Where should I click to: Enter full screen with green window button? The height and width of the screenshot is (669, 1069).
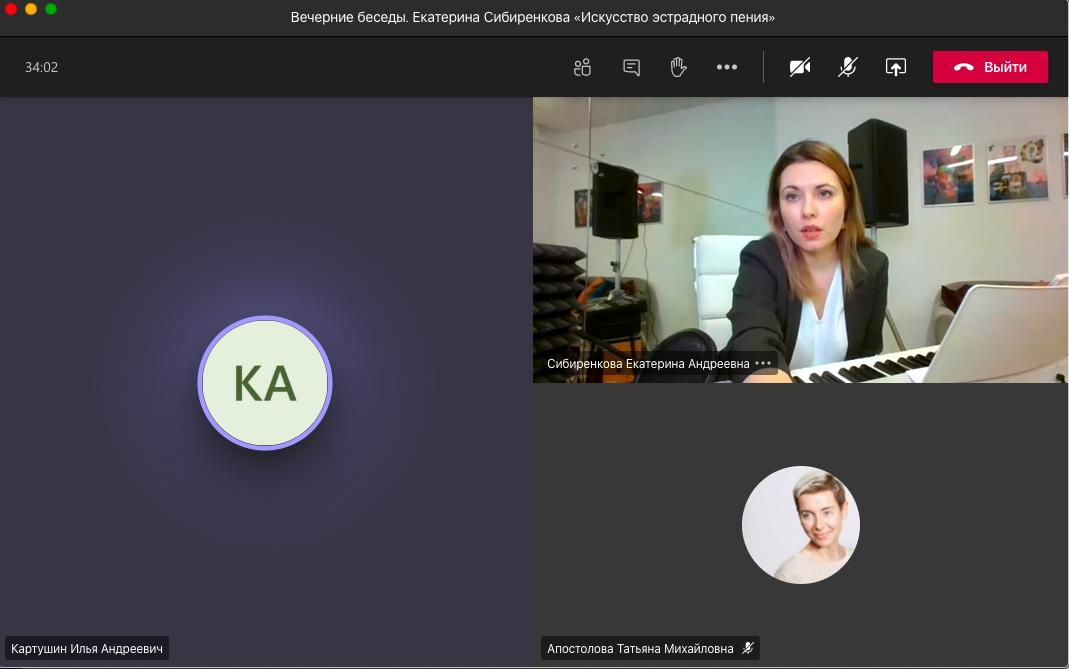click(51, 9)
